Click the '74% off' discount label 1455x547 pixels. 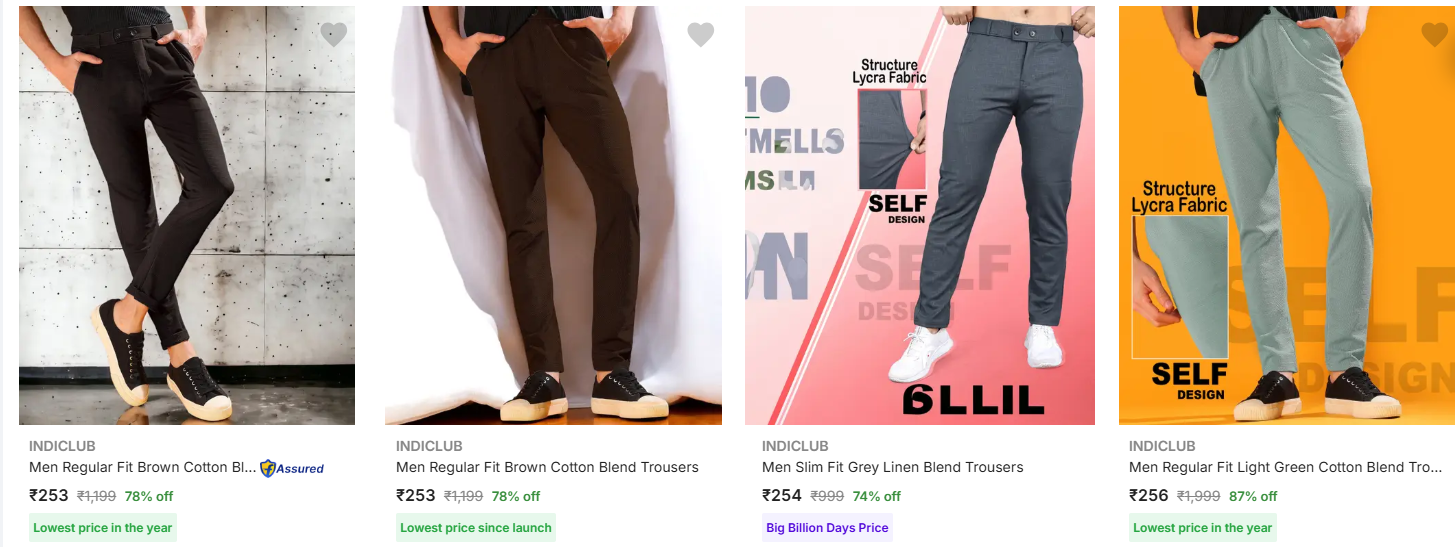877,496
